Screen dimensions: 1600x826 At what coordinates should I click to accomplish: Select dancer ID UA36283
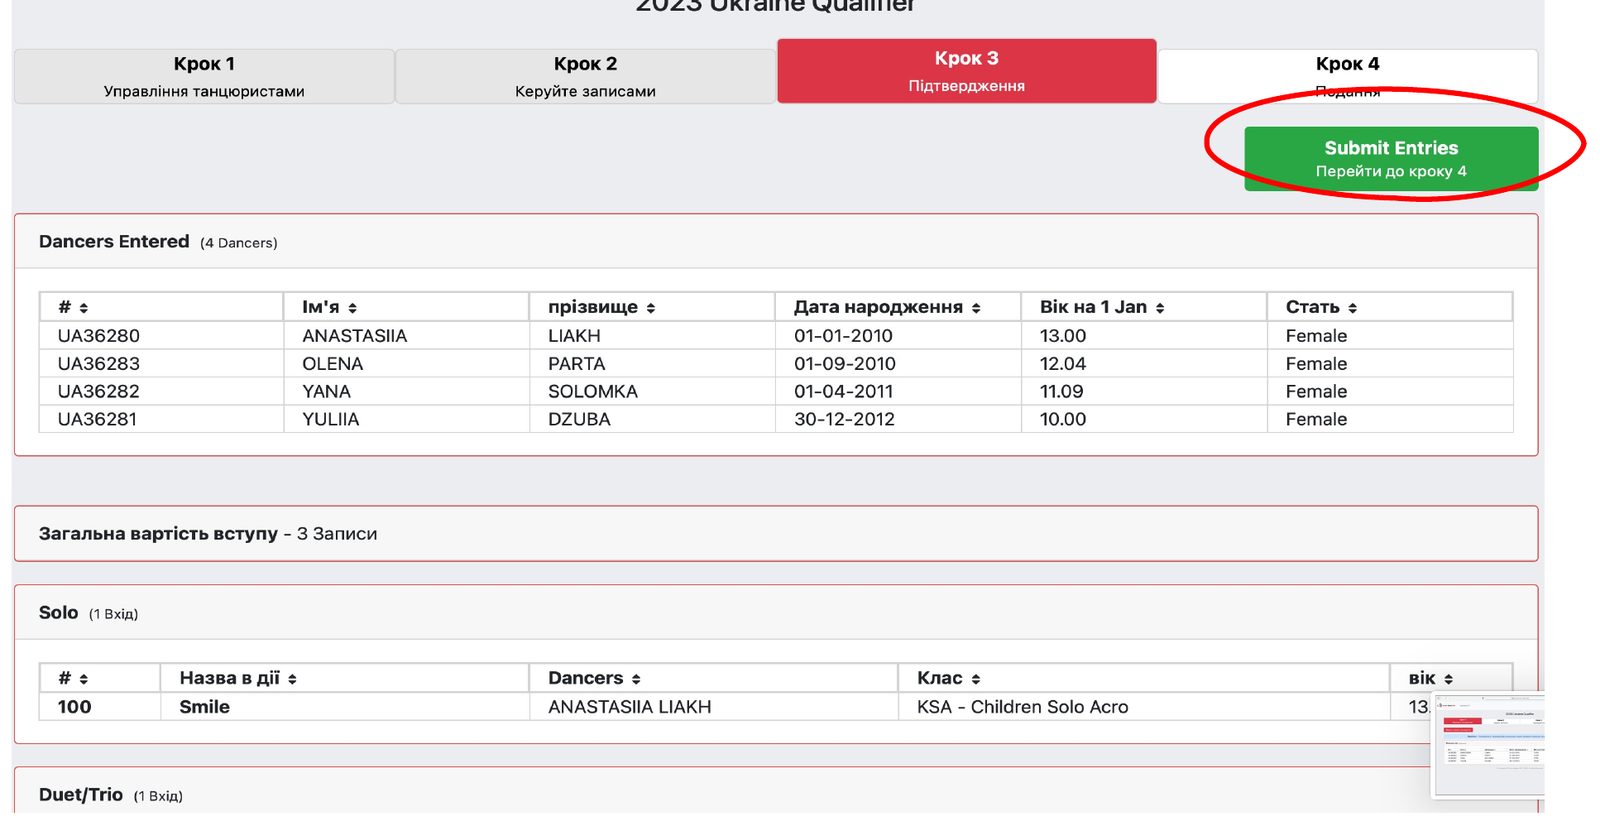pos(98,364)
